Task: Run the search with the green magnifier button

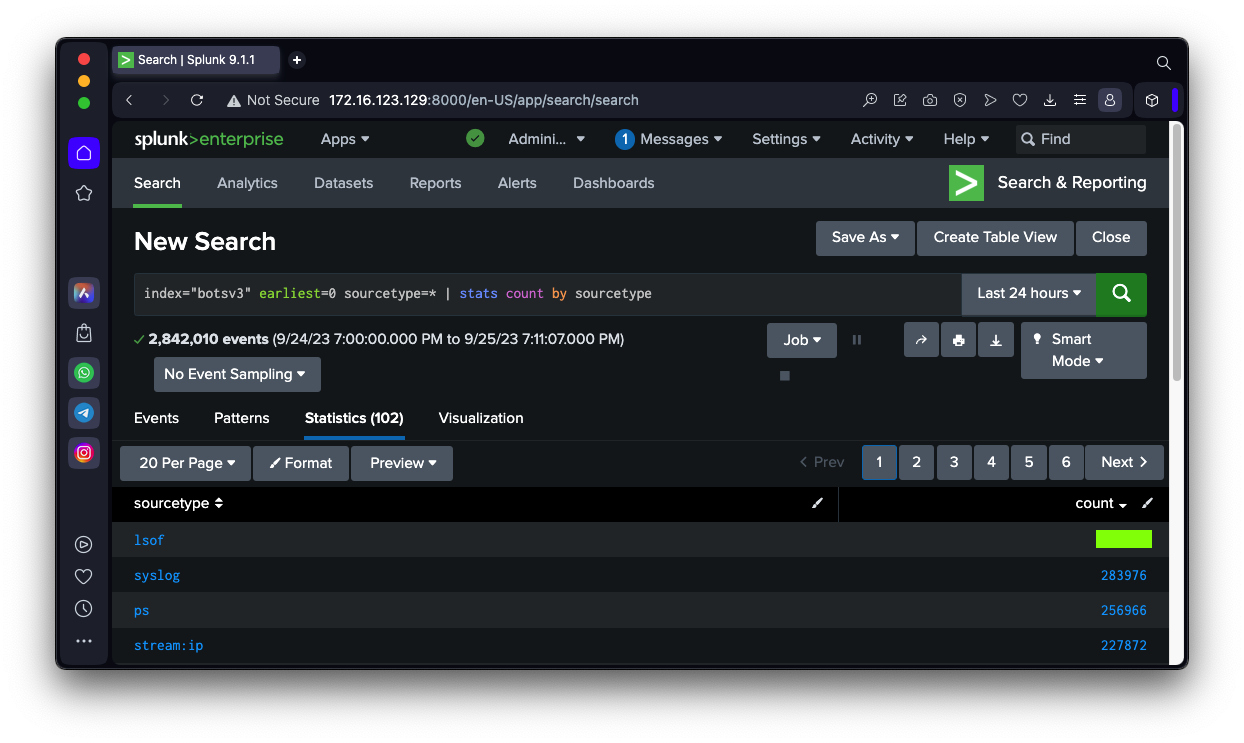Action: (1121, 294)
